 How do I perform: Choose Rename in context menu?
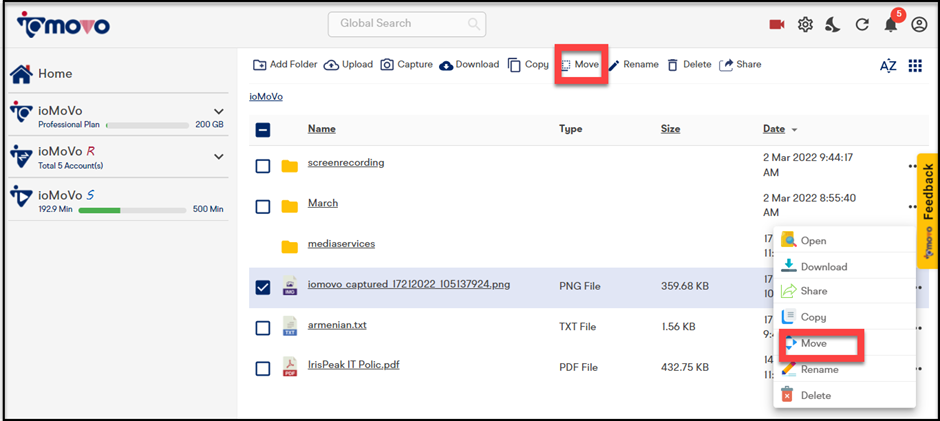point(844,369)
